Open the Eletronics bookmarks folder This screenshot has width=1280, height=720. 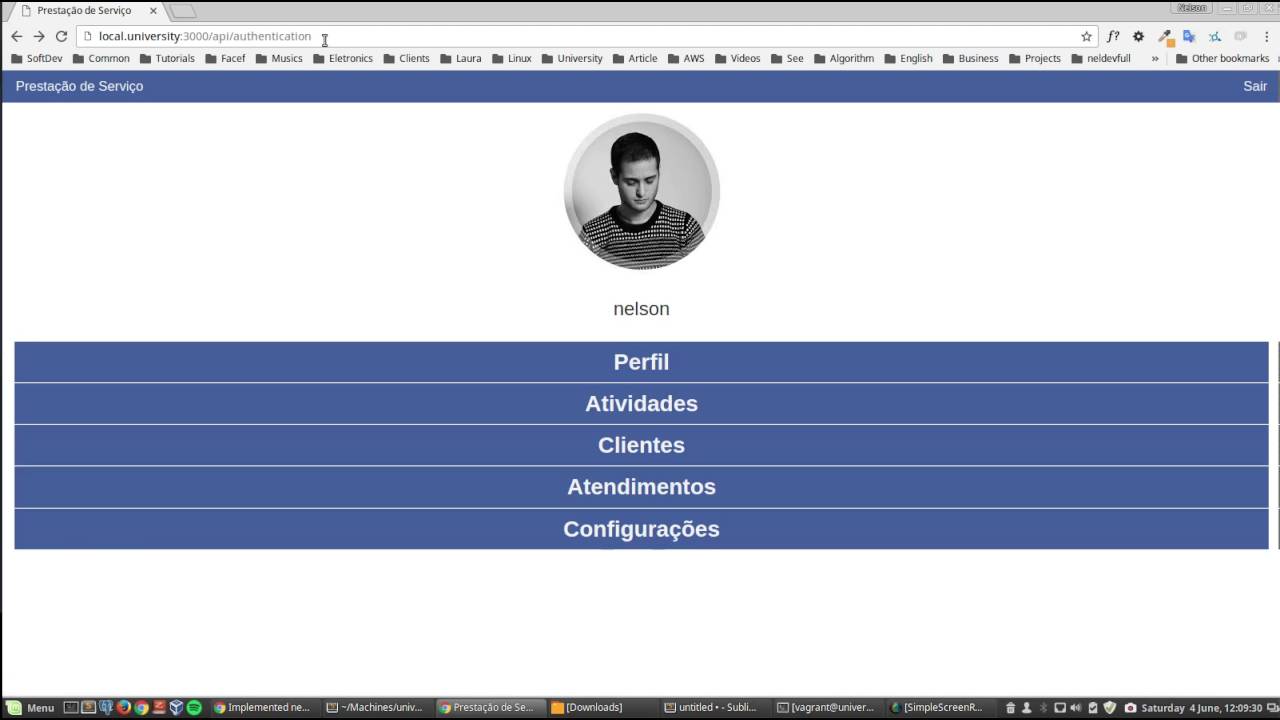tap(343, 58)
